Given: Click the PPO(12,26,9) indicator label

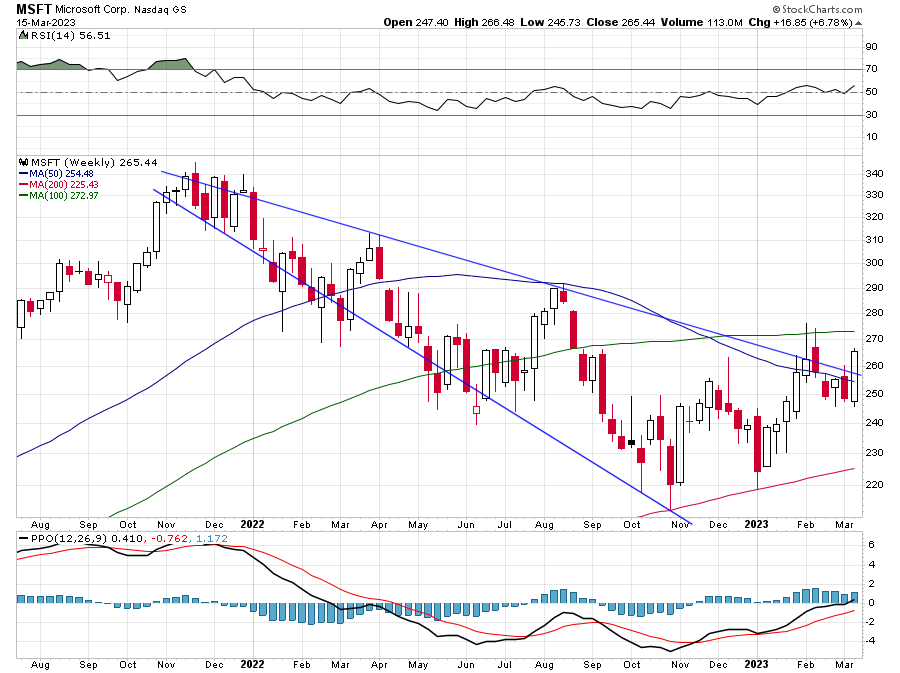Looking at the screenshot, I should pos(69,539).
